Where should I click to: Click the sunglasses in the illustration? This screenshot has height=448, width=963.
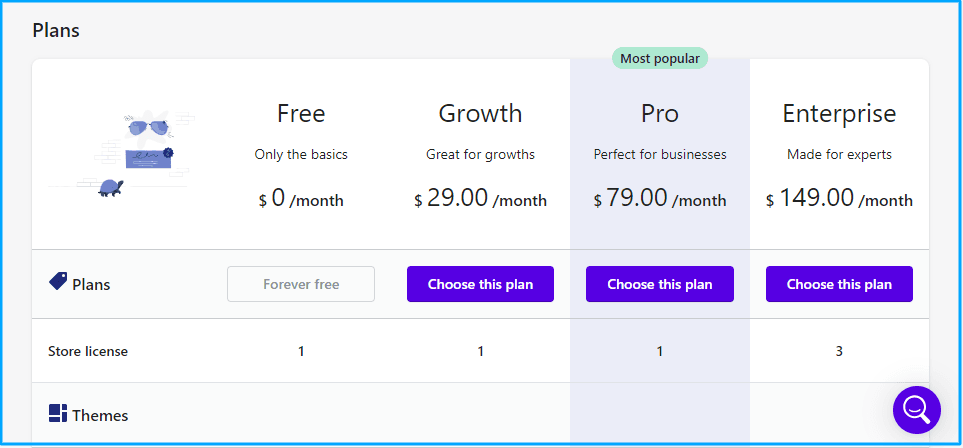coord(145,127)
